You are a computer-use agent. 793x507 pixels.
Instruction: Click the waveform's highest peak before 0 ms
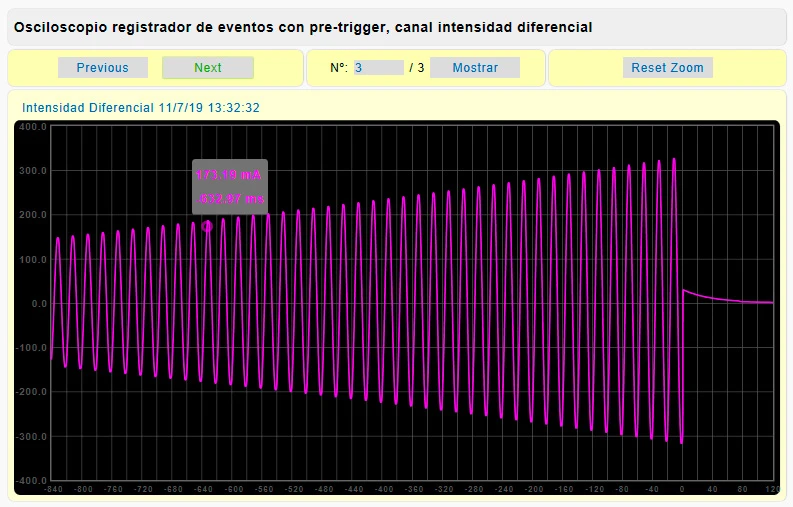674,160
